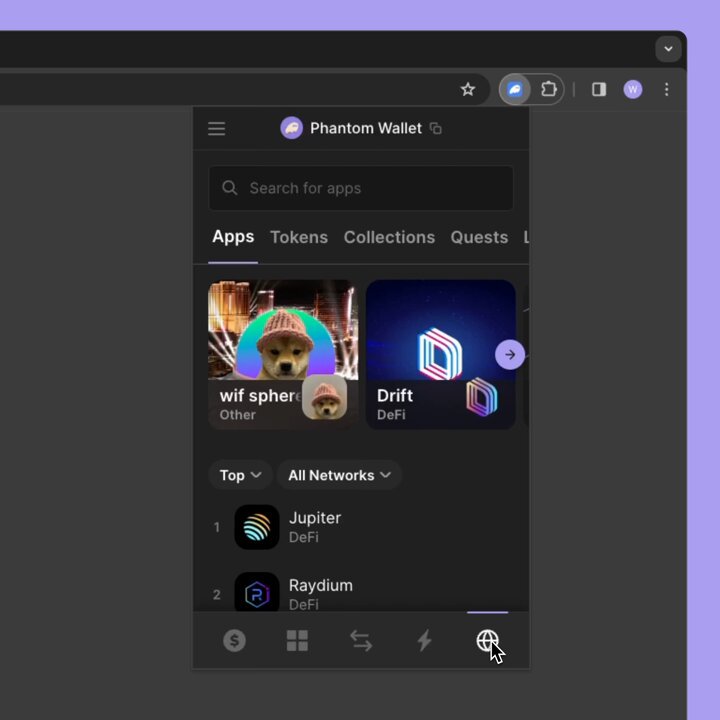
Task: Open the Top sorting dropdown
Action: click(x=241, y=475)
